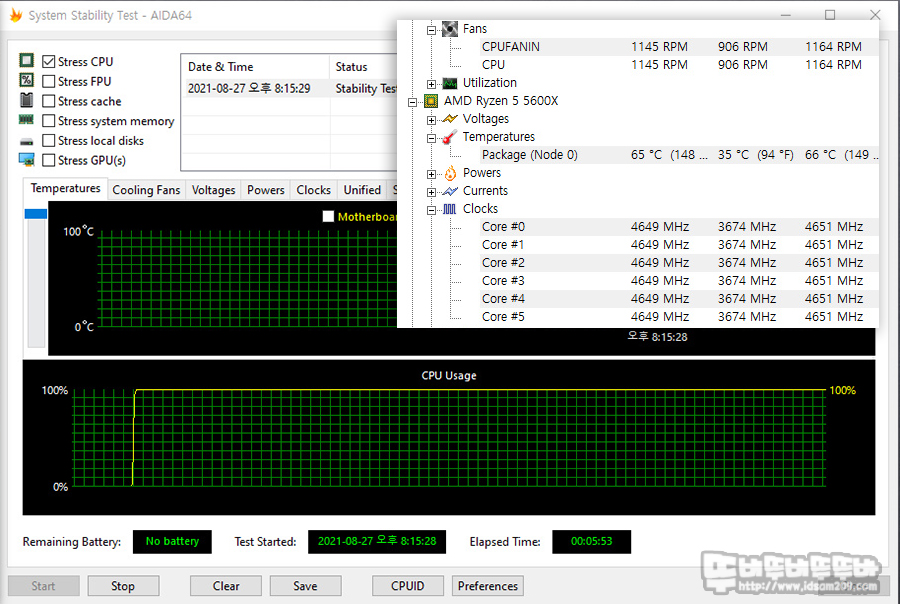Click the AMD Ryzen 5 5600X processor icon
Screen dimensions: 900x604
431,101
